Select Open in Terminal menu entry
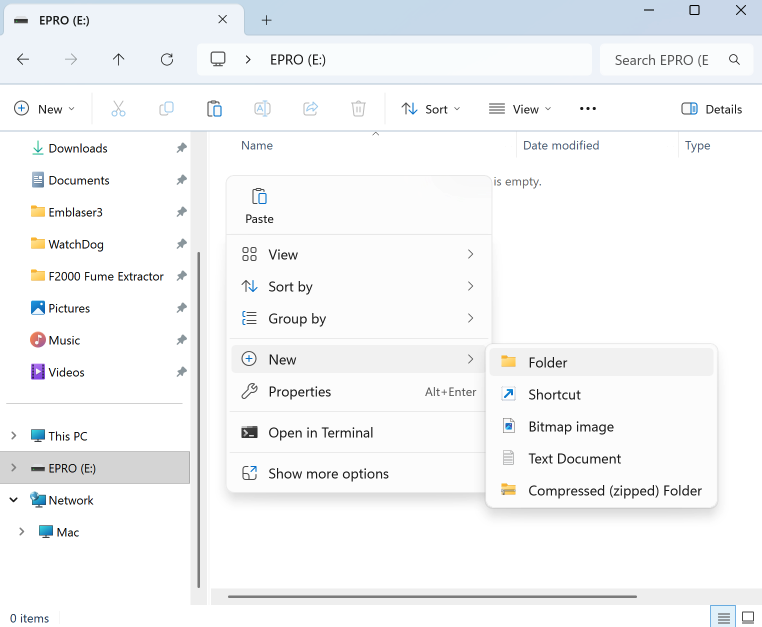Image resolution: width=762 pixels, height=627 pixels. click(x=320, y=433)
